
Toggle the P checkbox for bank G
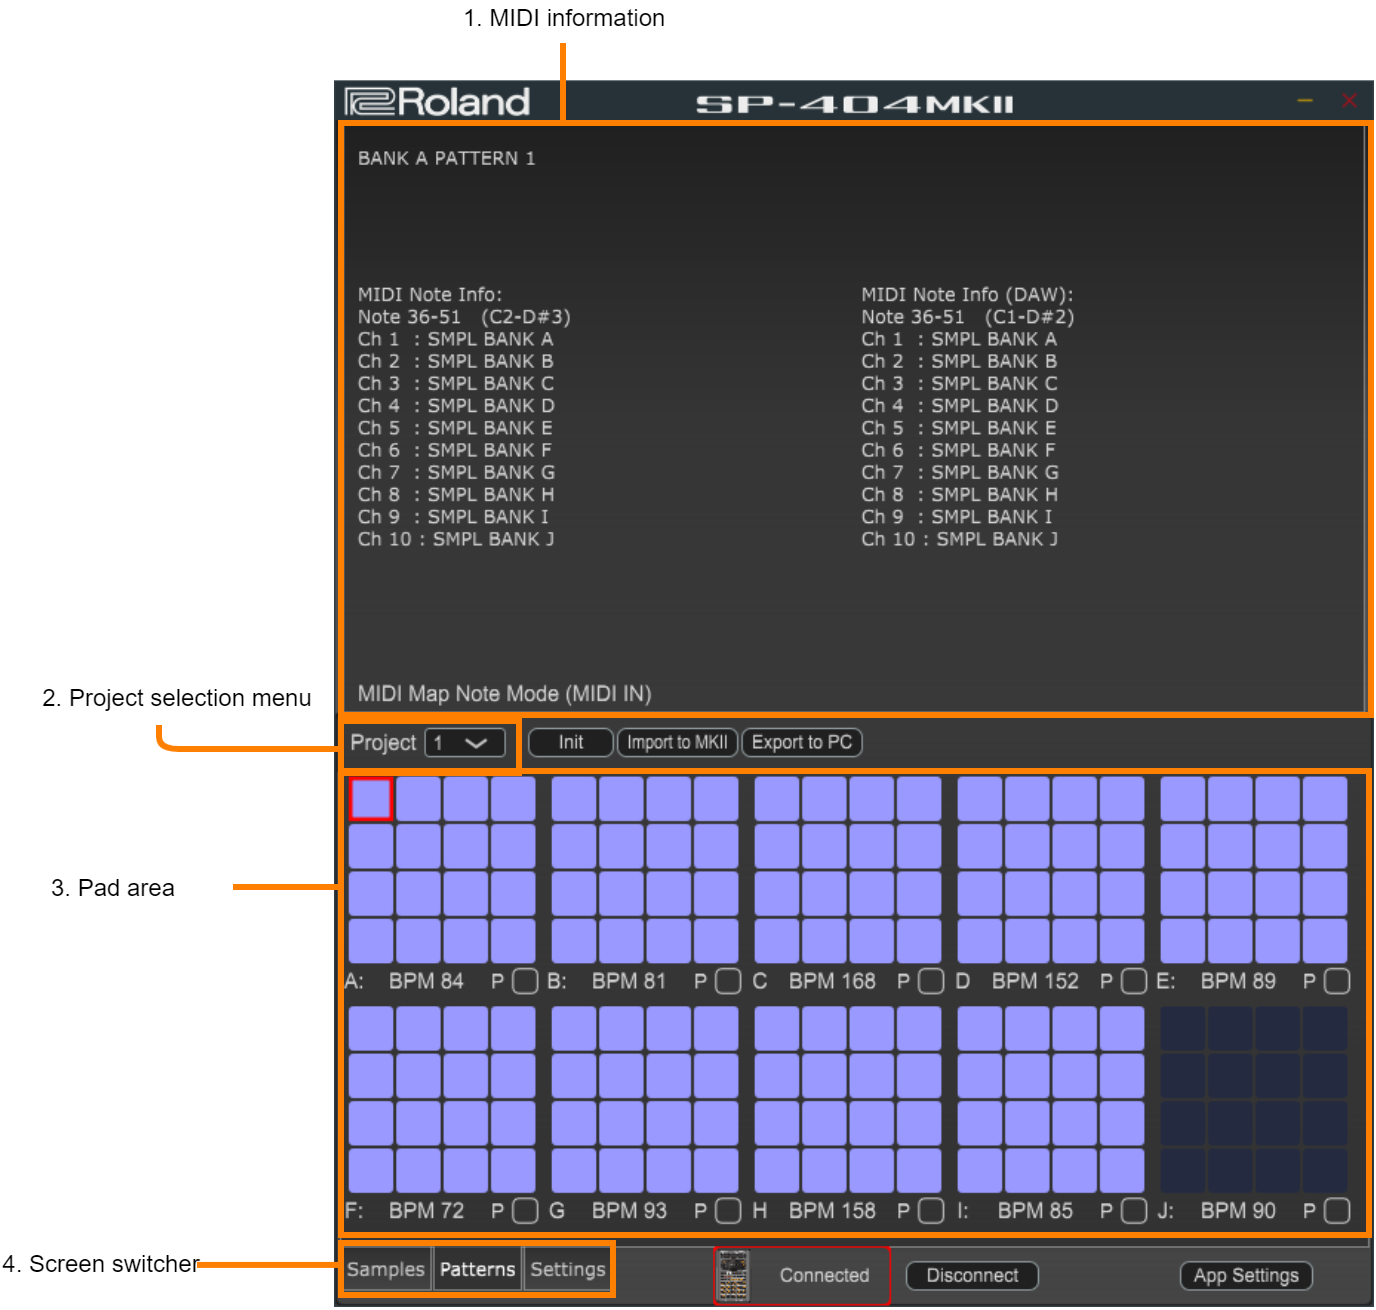728,1211
